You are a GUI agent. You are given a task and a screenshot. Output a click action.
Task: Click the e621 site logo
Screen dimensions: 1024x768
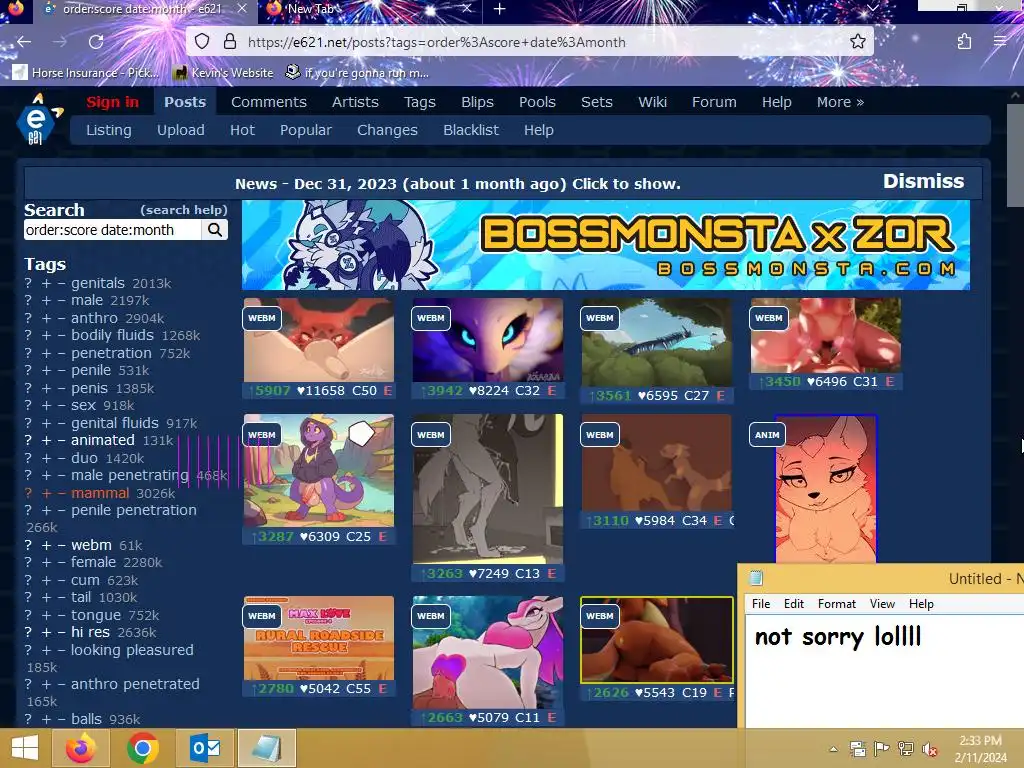38,120
